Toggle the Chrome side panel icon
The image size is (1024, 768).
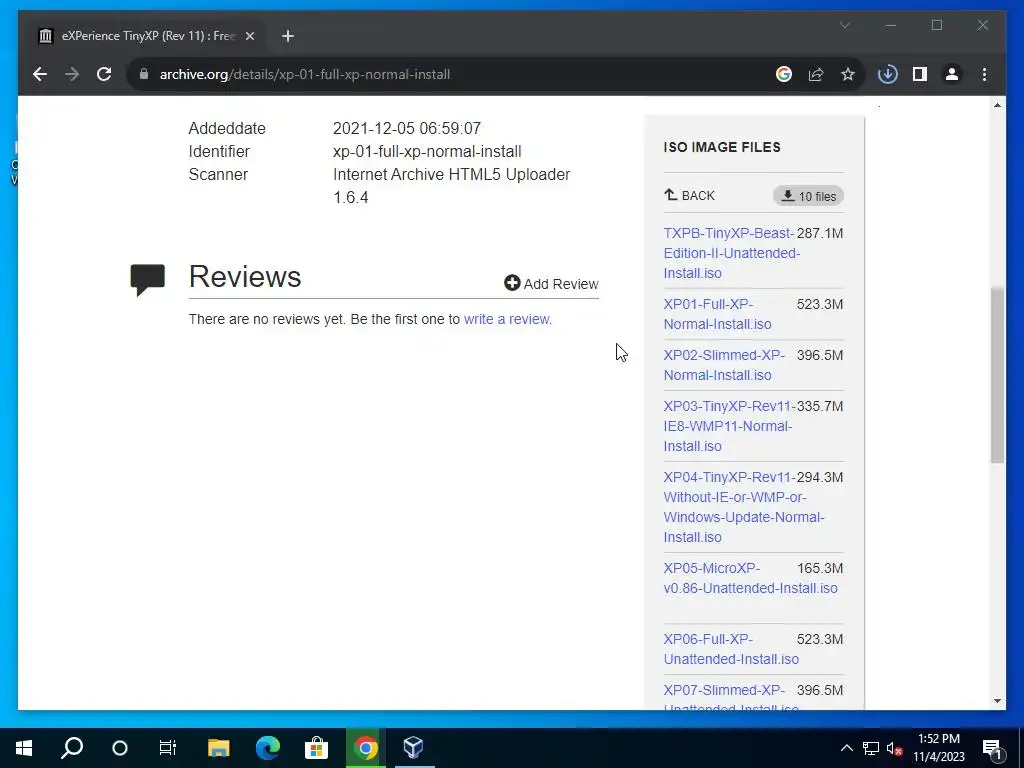click(x=920, y=74)
